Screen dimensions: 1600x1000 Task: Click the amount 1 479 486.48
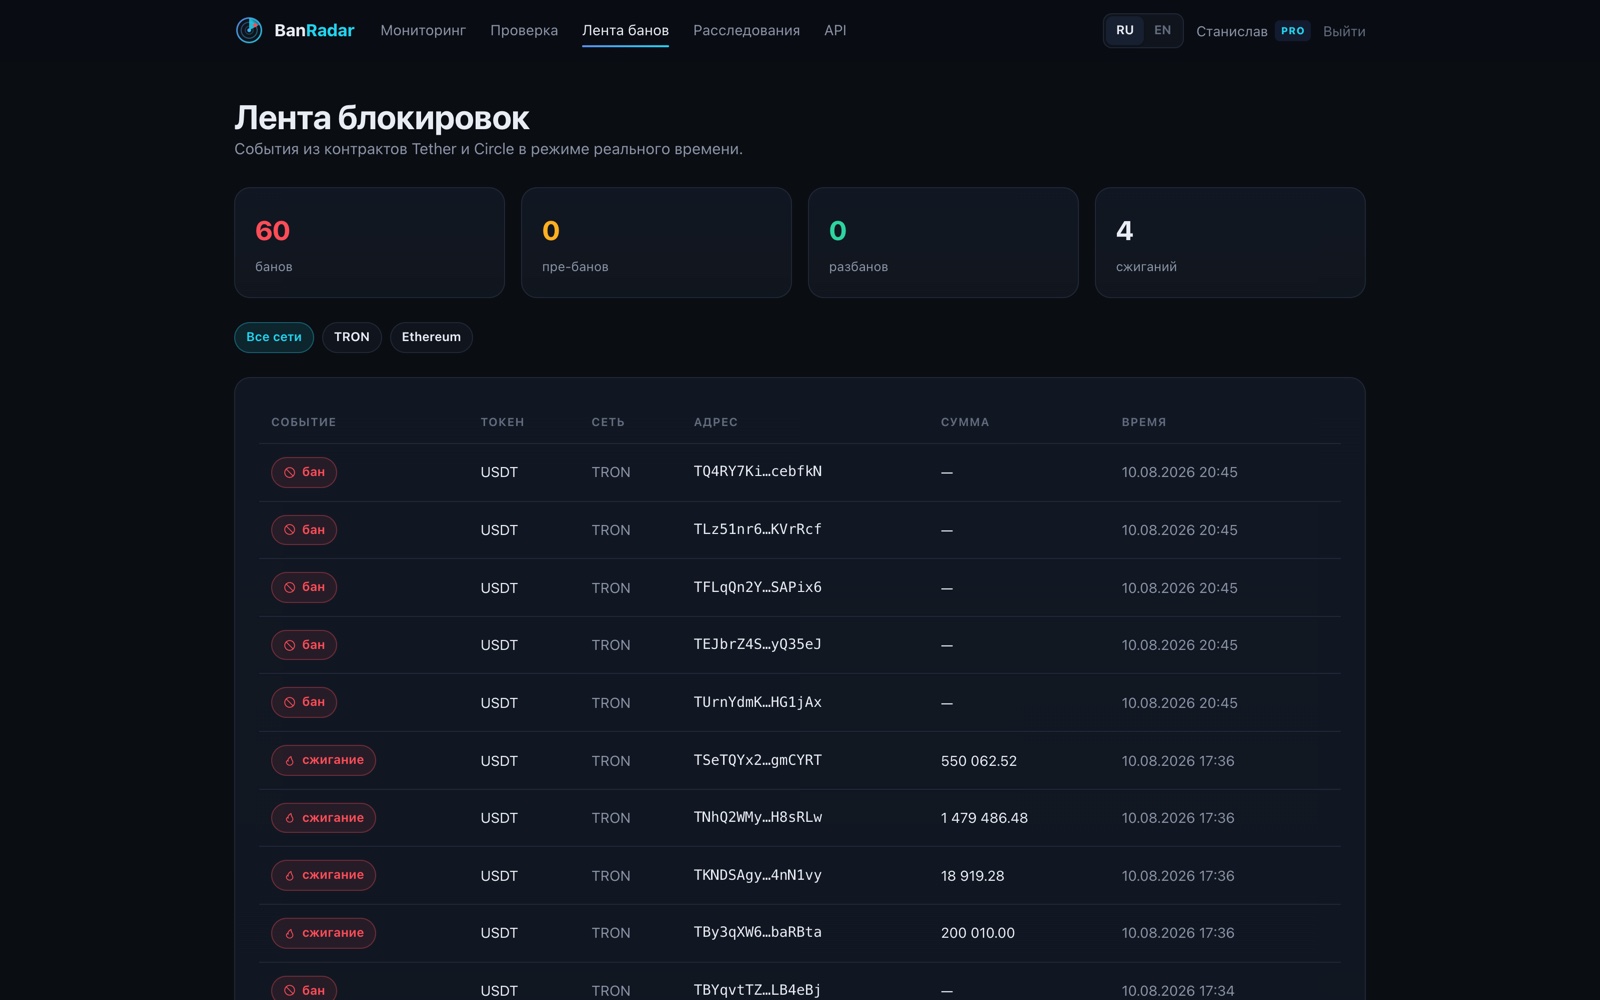click(x=984, y=818)
